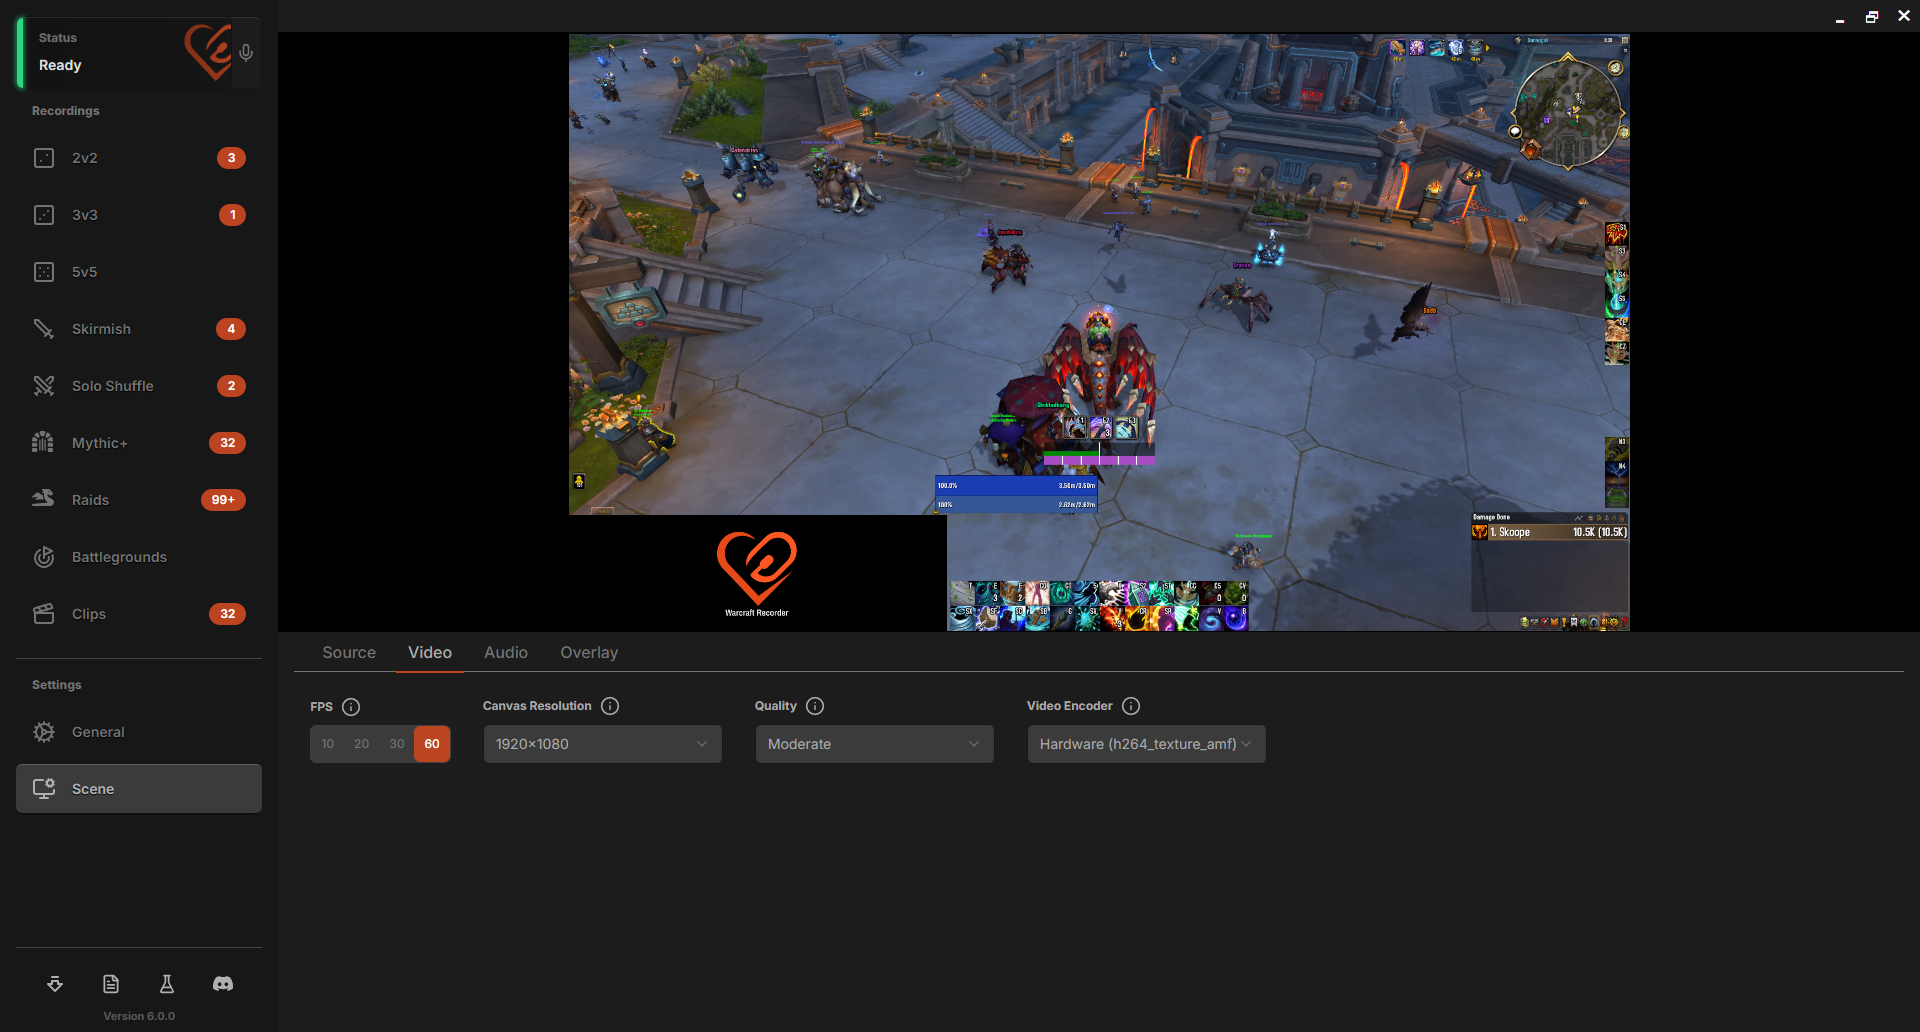Click the Warcraft Recorder logo overlay in preview
The height and width of the screenshot is (1032, 1920).
click(757, 574)
